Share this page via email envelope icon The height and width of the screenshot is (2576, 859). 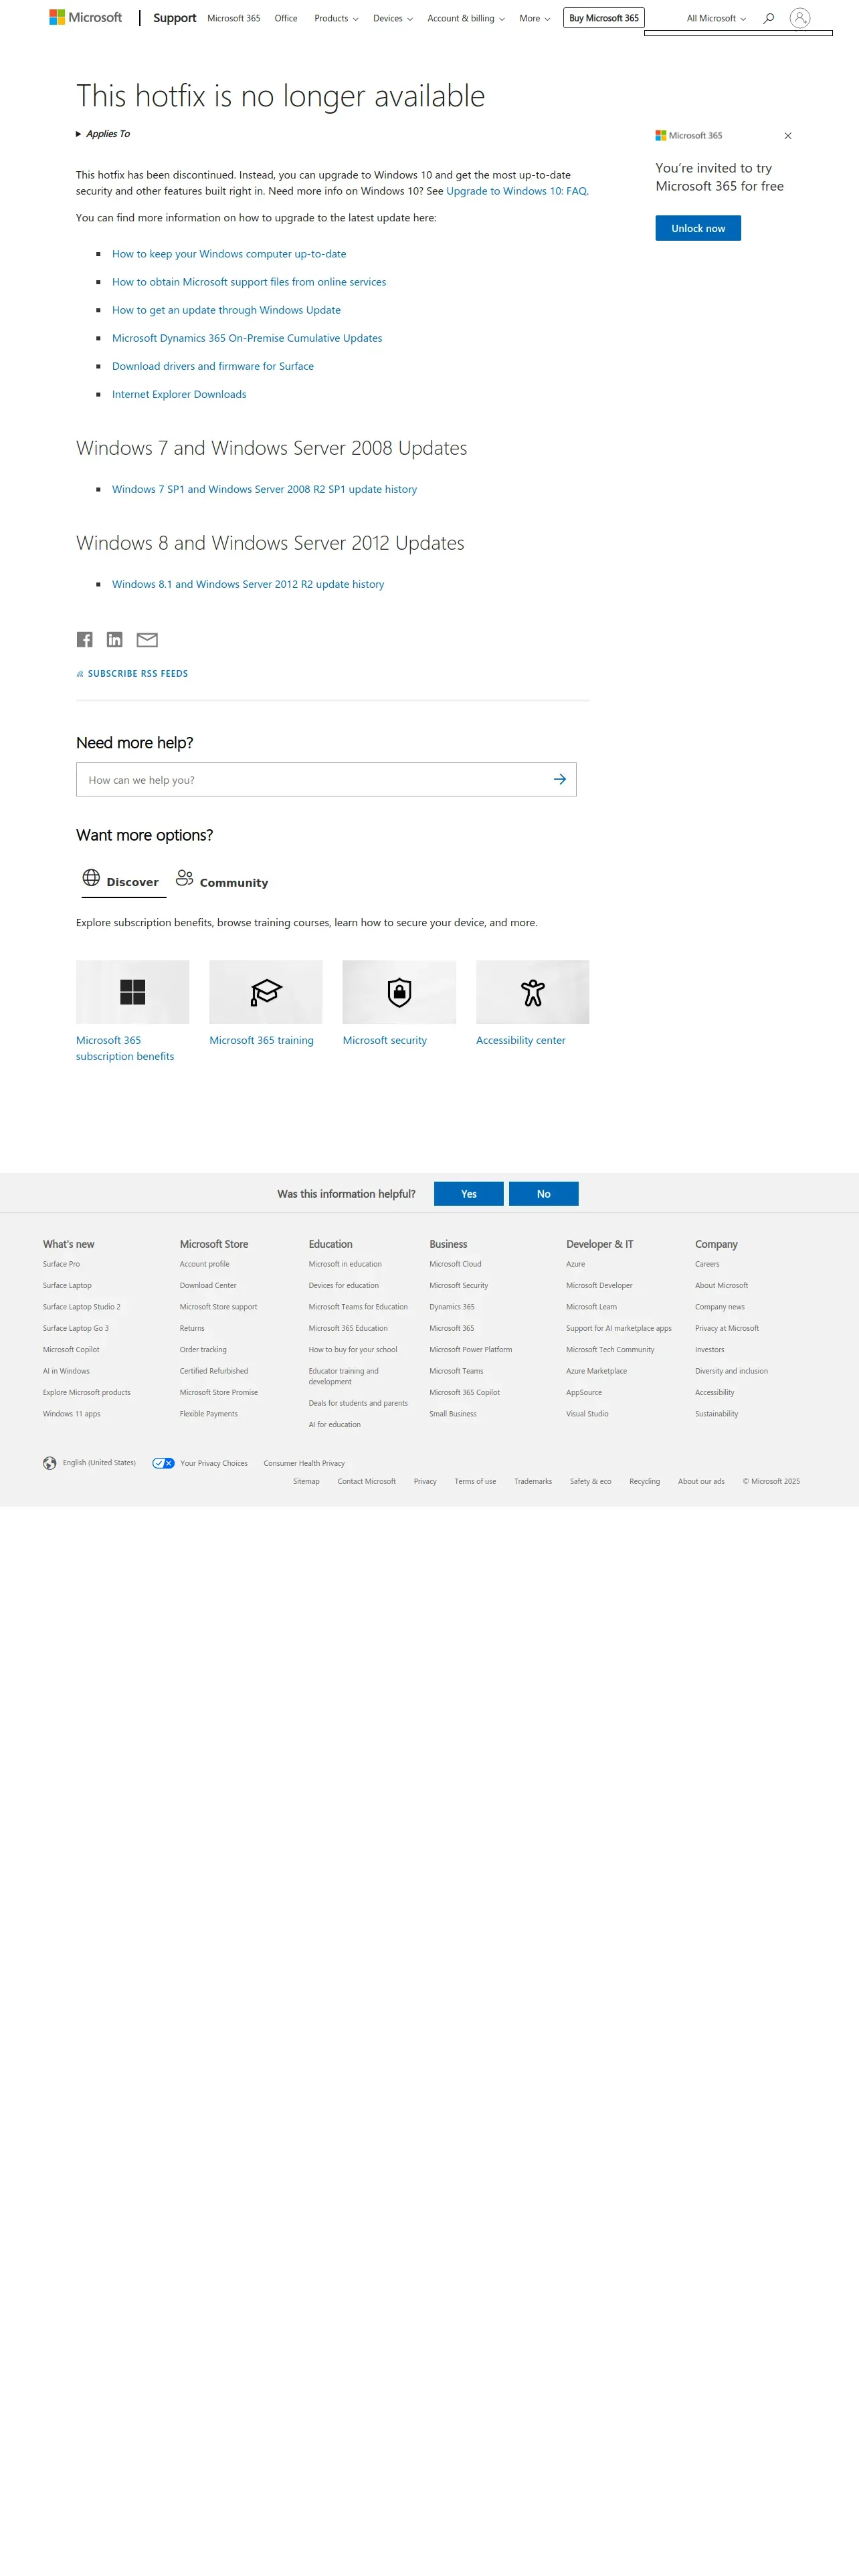coord(147,640)
